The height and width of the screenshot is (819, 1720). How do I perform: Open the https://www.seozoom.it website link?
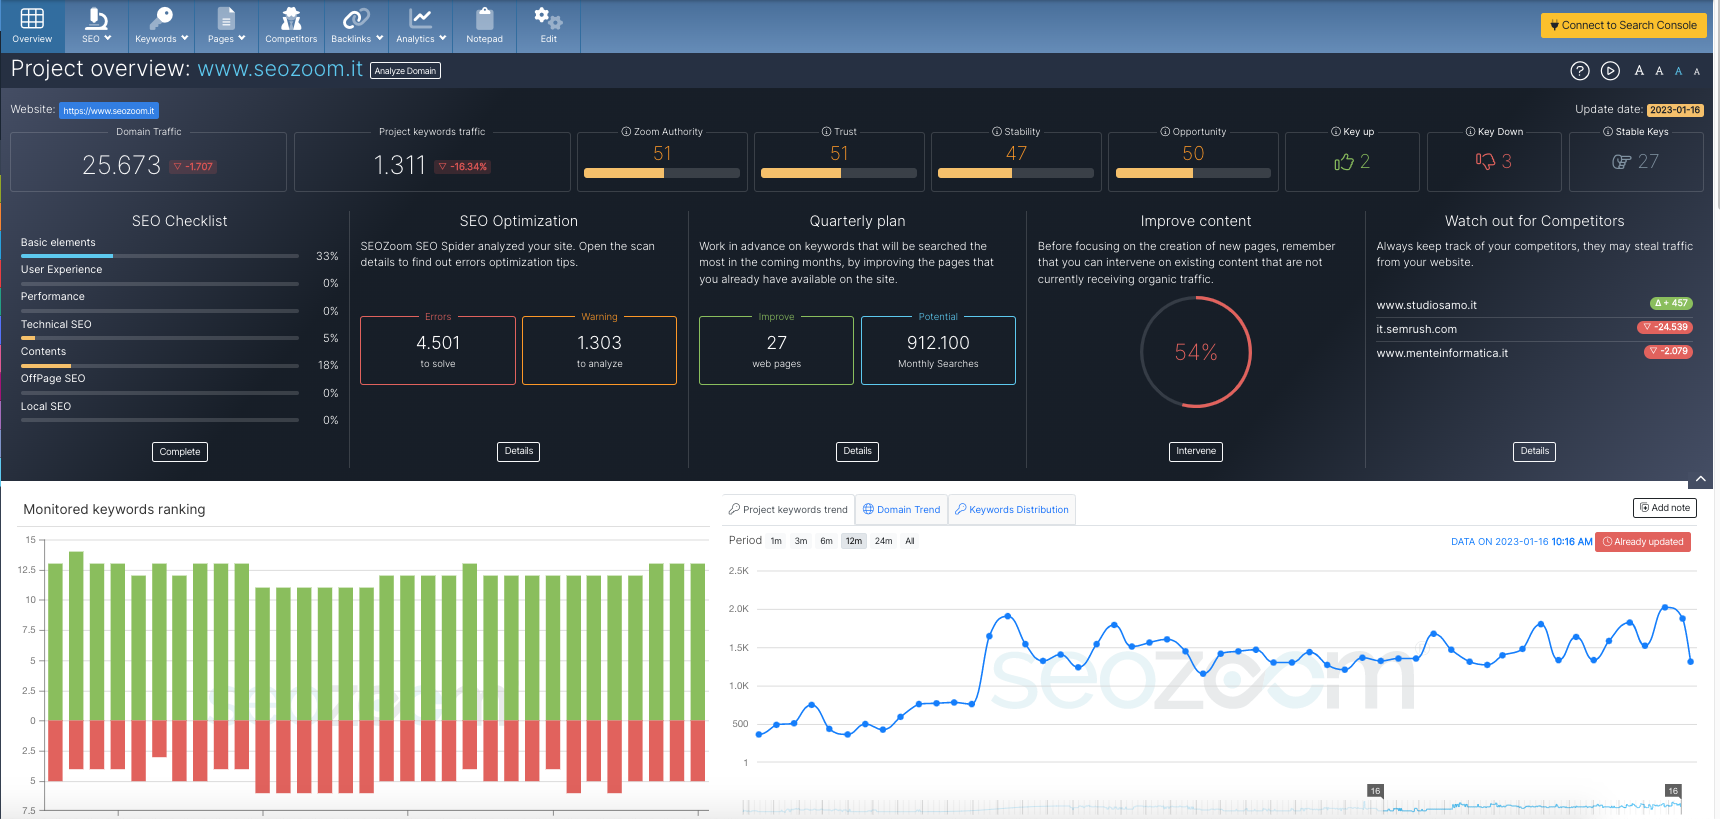tap(109, 111)
